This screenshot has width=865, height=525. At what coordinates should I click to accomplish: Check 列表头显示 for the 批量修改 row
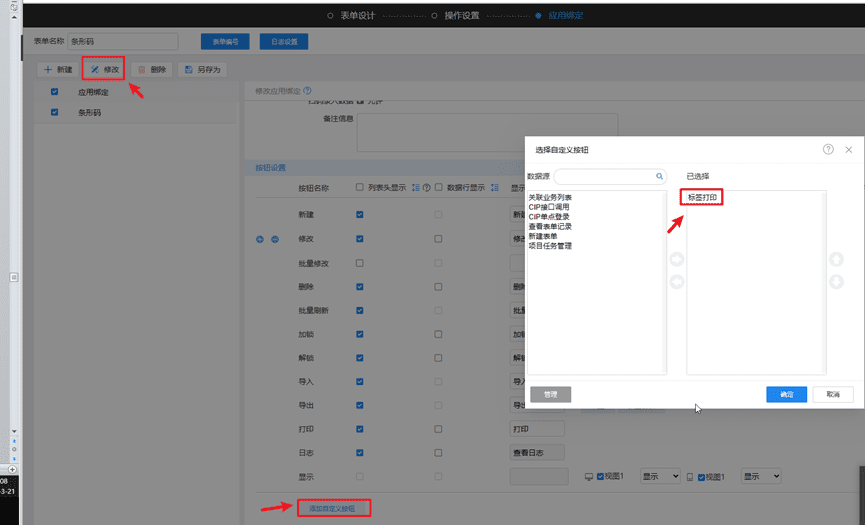360,263
